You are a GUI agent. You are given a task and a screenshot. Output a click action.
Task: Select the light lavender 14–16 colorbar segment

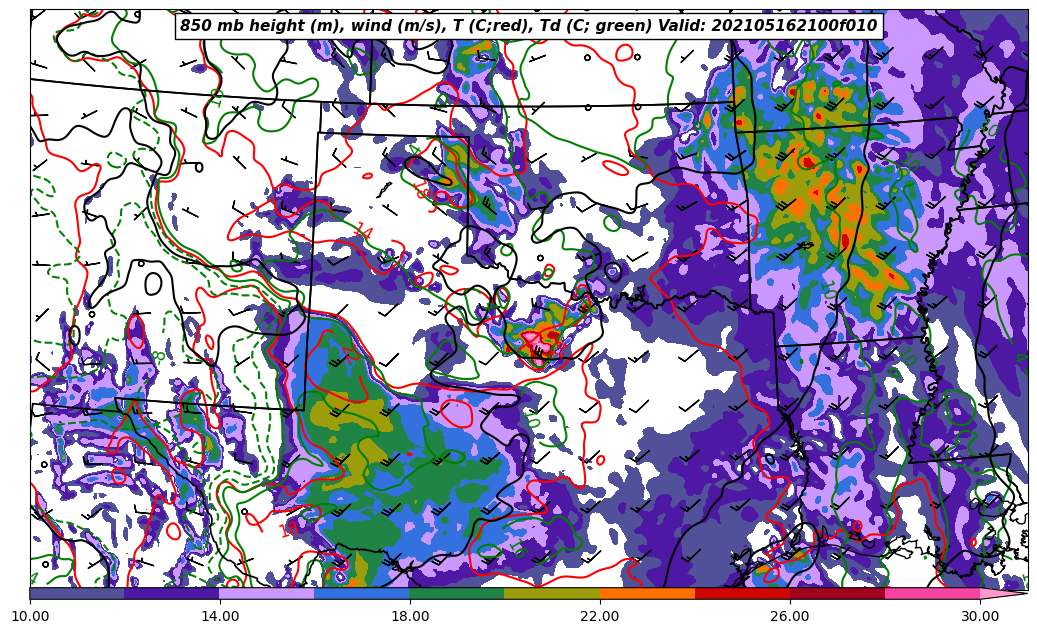coord(266,593)
